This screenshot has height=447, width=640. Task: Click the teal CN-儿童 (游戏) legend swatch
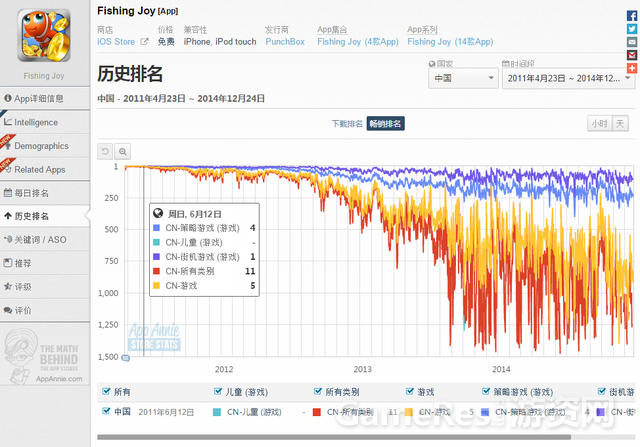pyautogui.click(x=217, y=412)
